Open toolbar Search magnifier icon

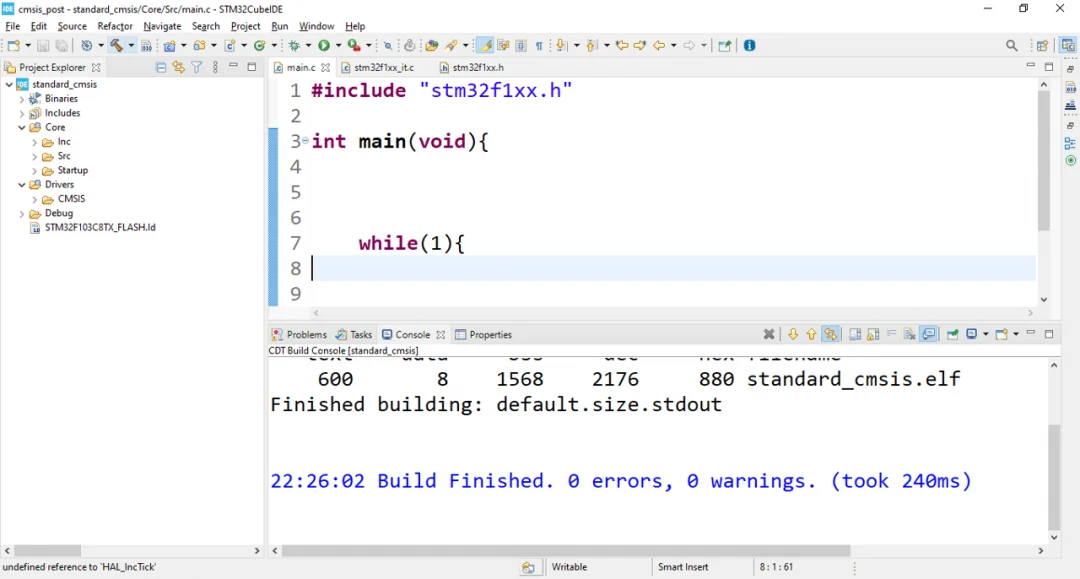(x=1011, y=45)
